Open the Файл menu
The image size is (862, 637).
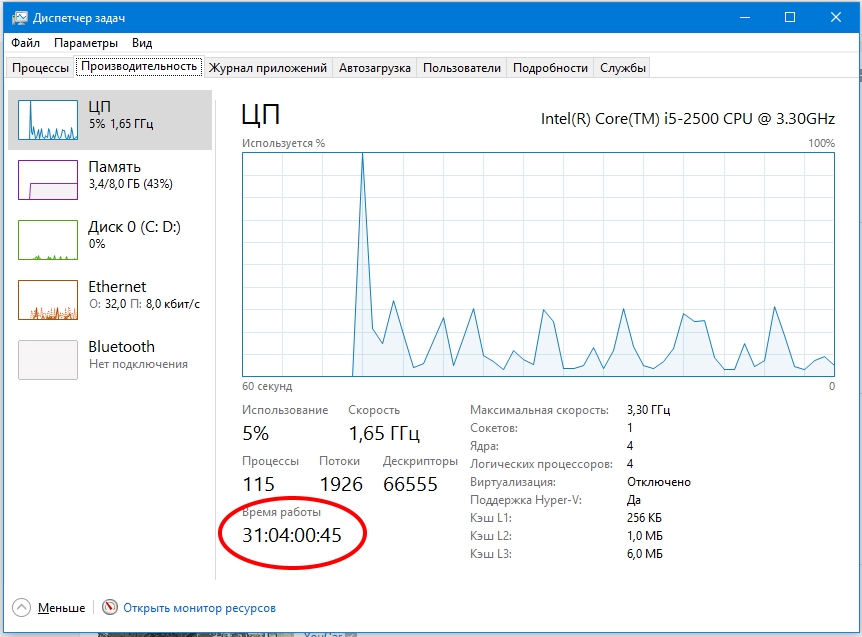(x=26, y=43)
